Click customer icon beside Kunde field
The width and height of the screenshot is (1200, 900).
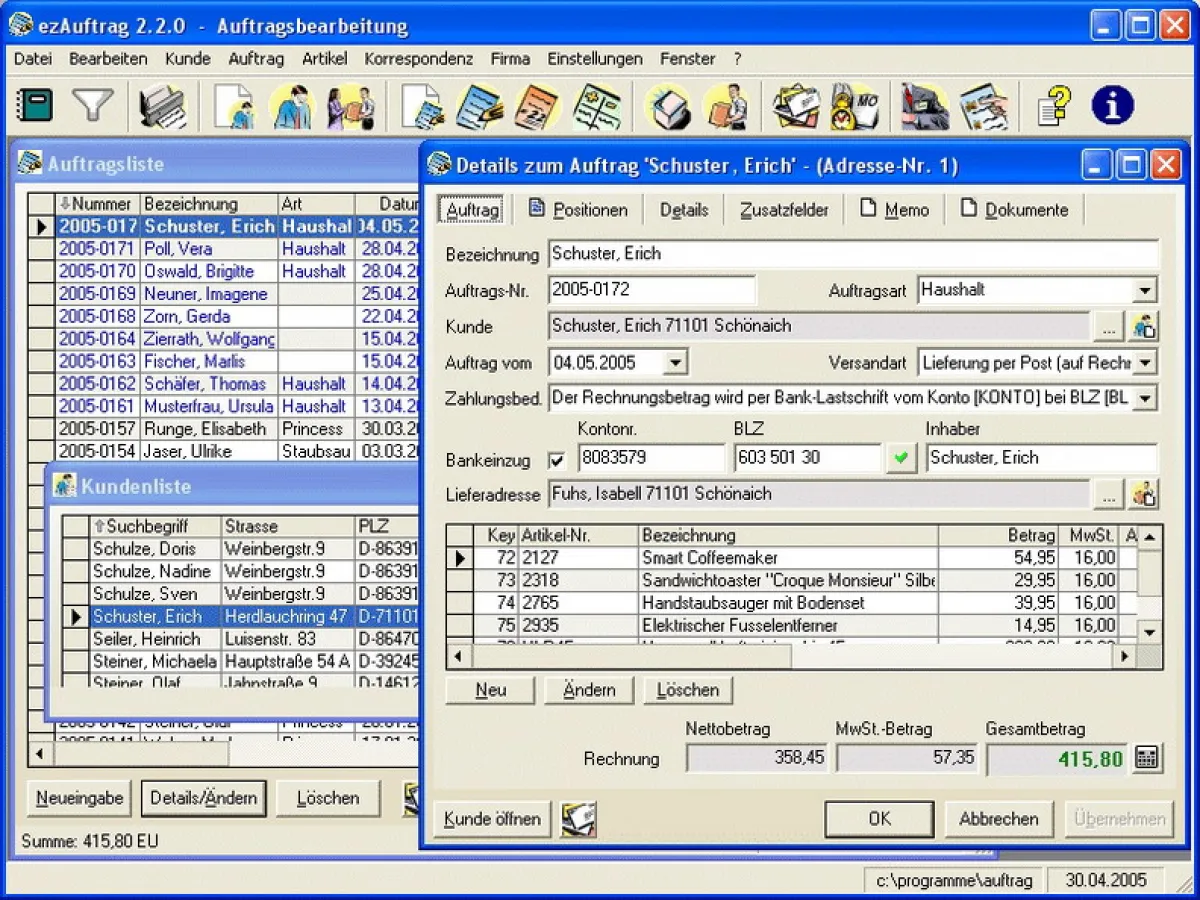coord(1144,326)
